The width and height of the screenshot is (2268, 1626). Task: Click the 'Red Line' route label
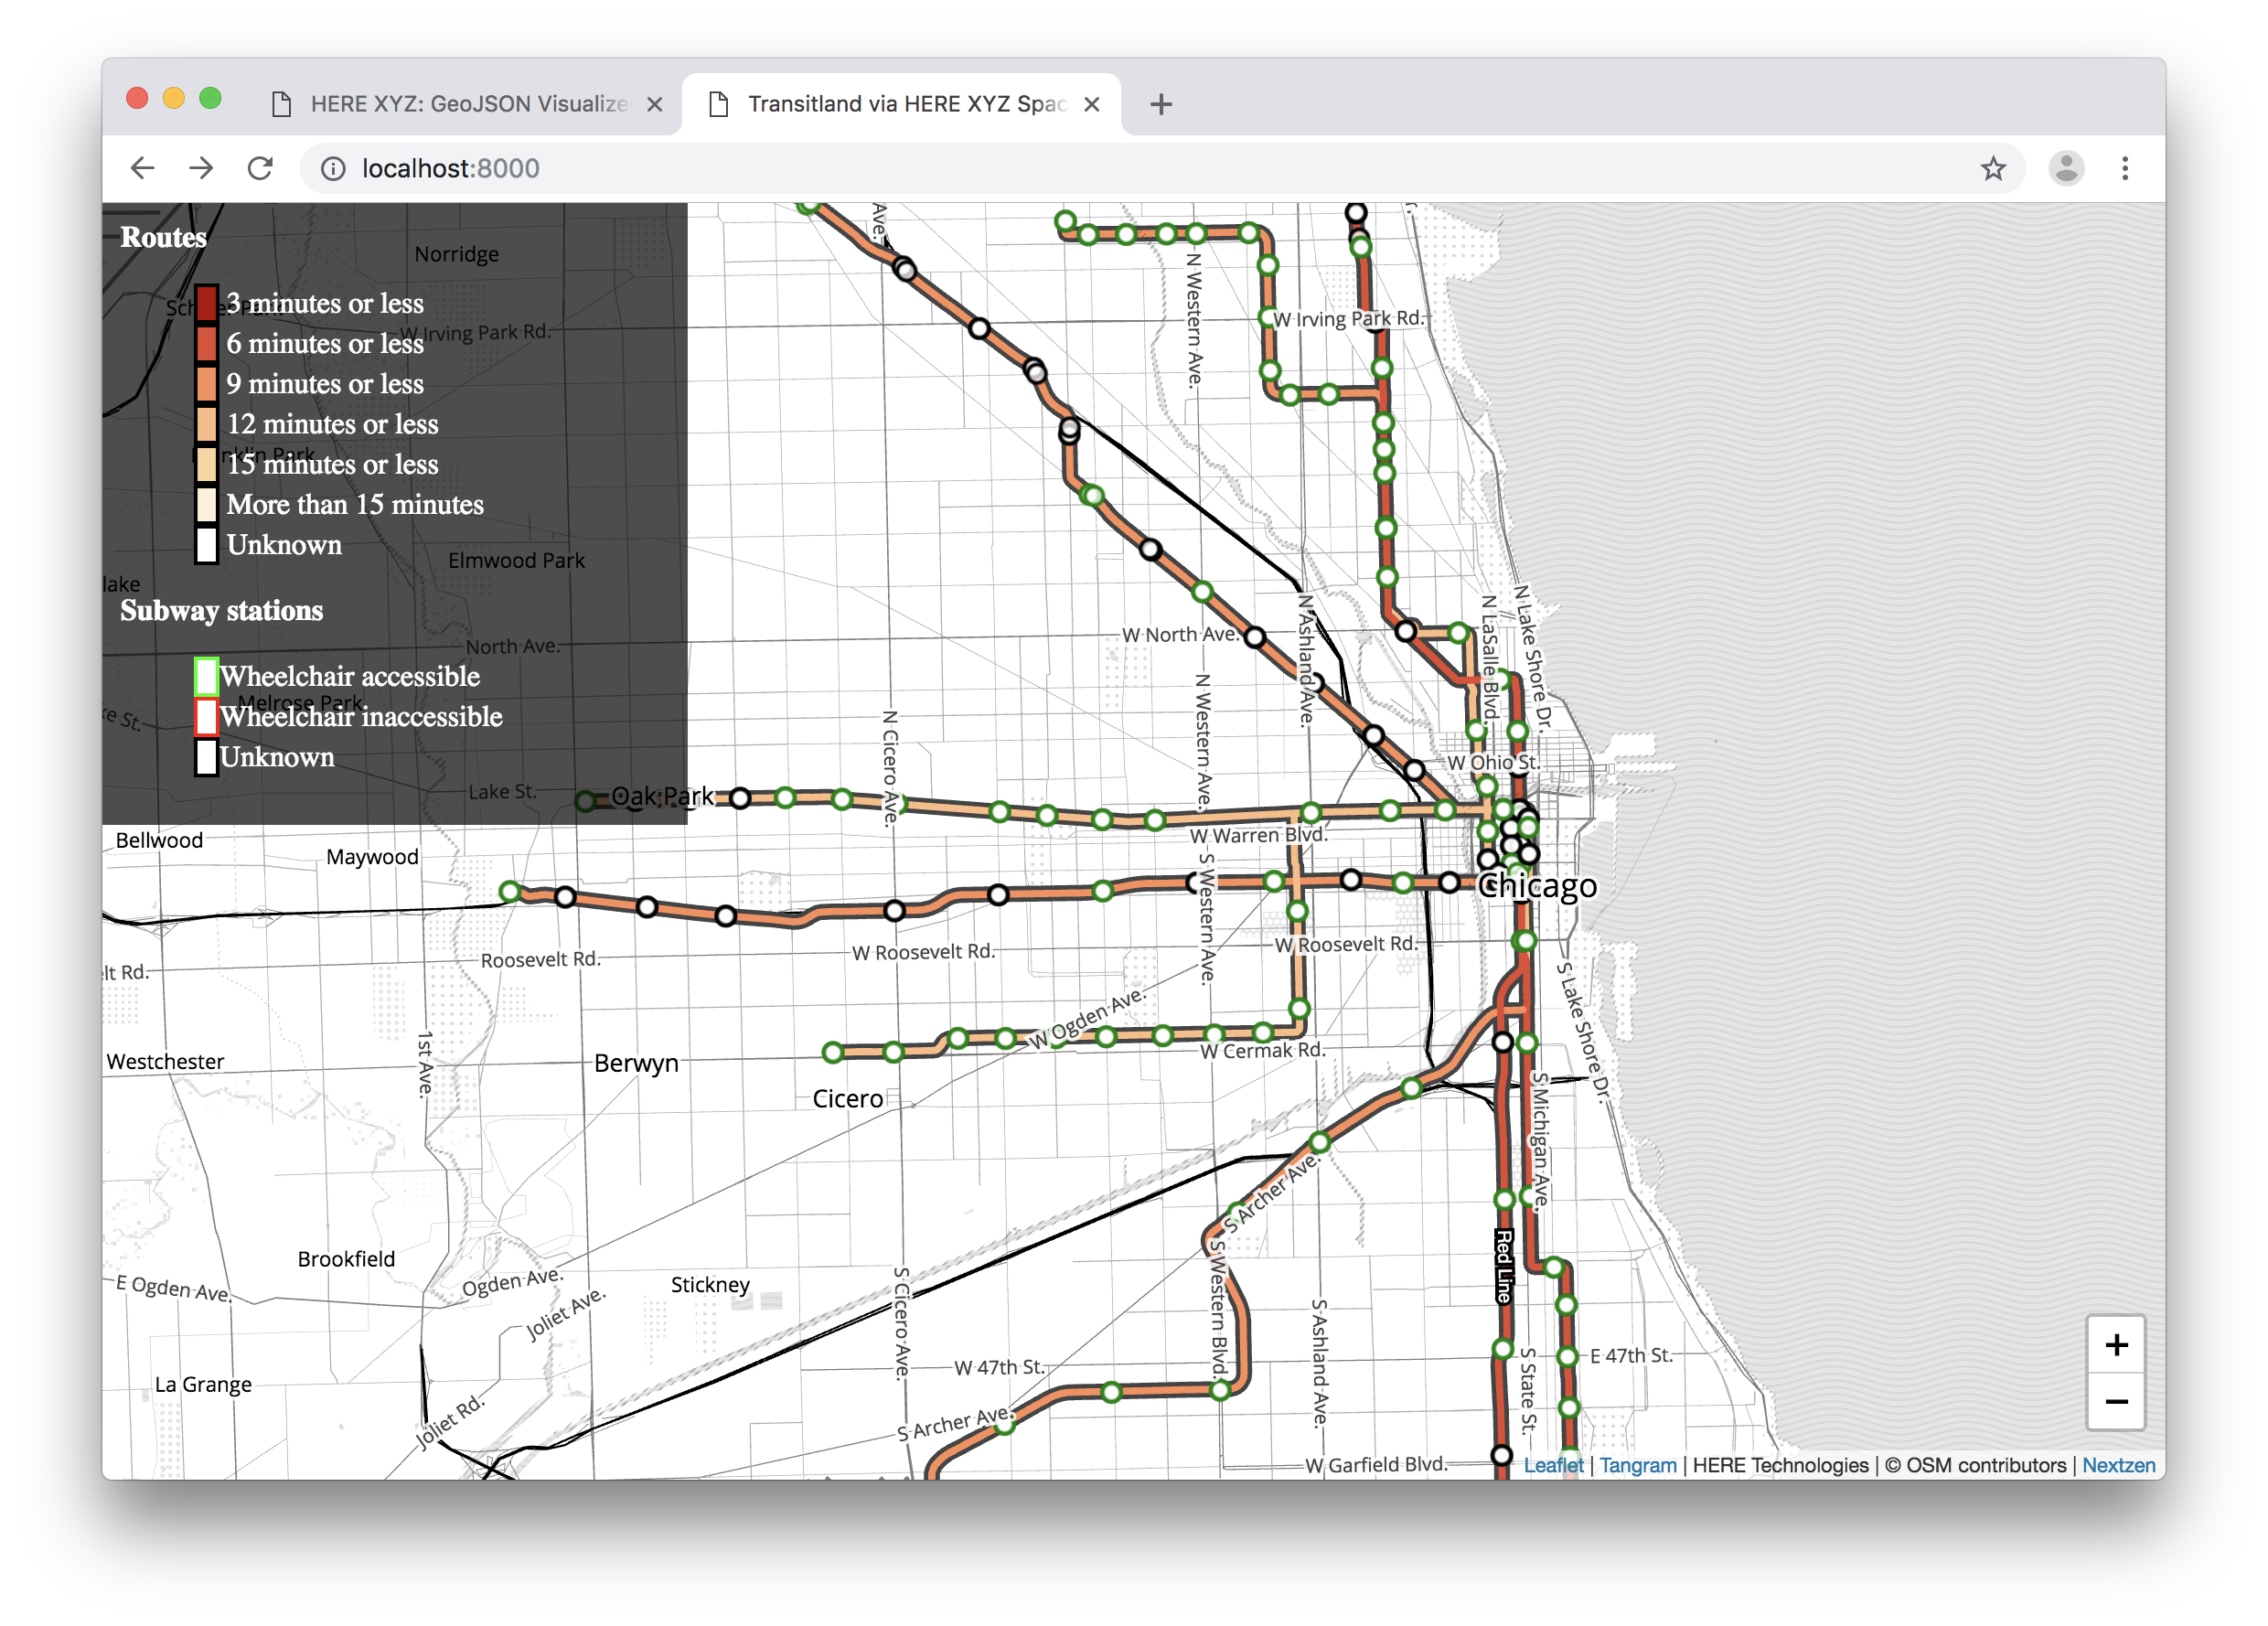click(1503, 1266)
